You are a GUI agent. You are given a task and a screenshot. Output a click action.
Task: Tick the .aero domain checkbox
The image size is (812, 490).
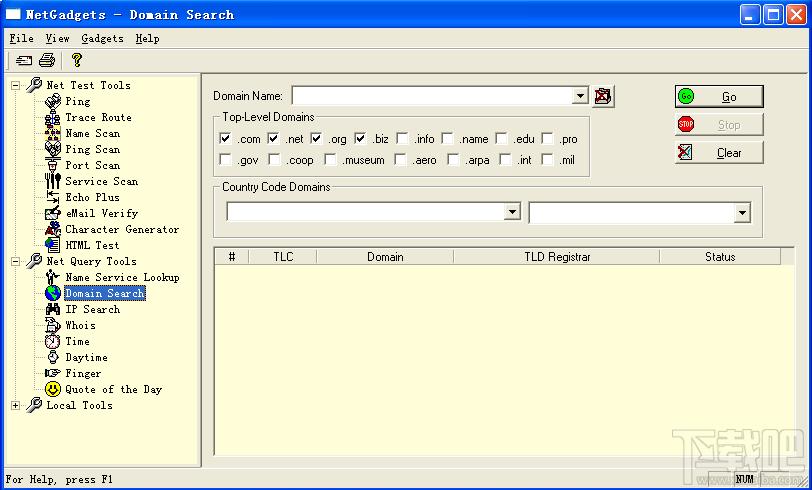coord(400,160)
